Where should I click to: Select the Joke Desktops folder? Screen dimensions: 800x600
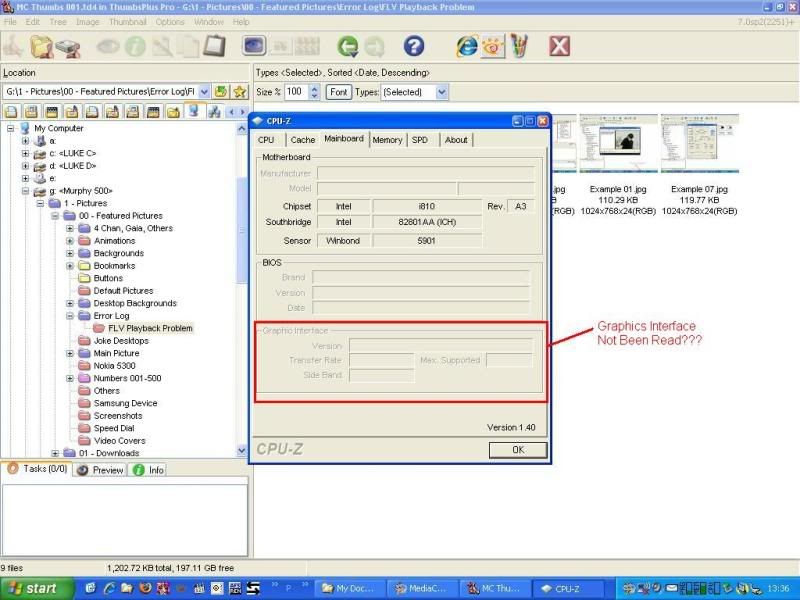121,341
